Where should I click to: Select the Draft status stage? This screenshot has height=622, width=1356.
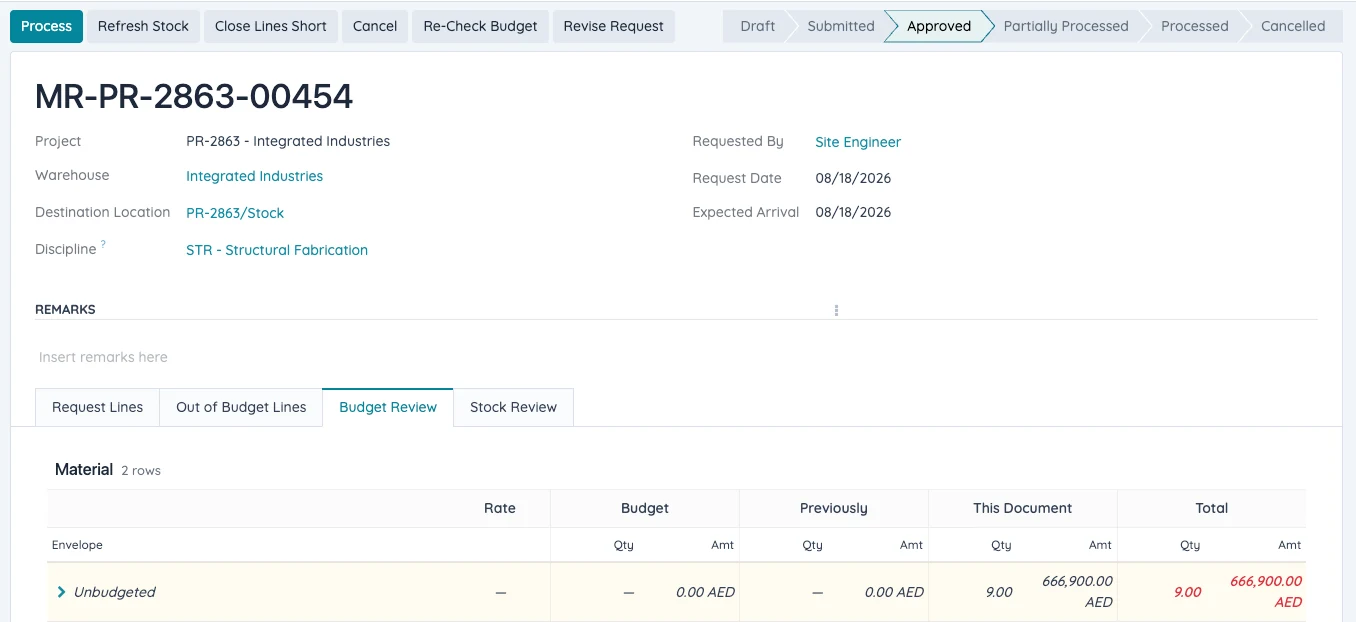point(757,26)
